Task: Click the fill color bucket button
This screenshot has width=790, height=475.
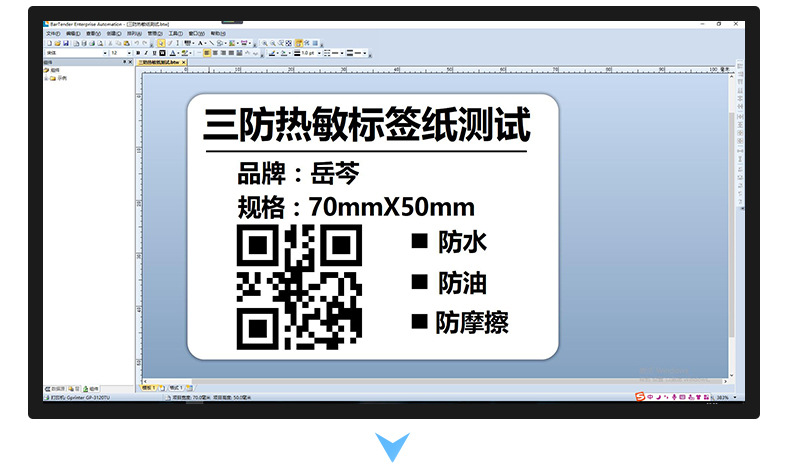Action: pyautogui.click(x=284, y=53)
